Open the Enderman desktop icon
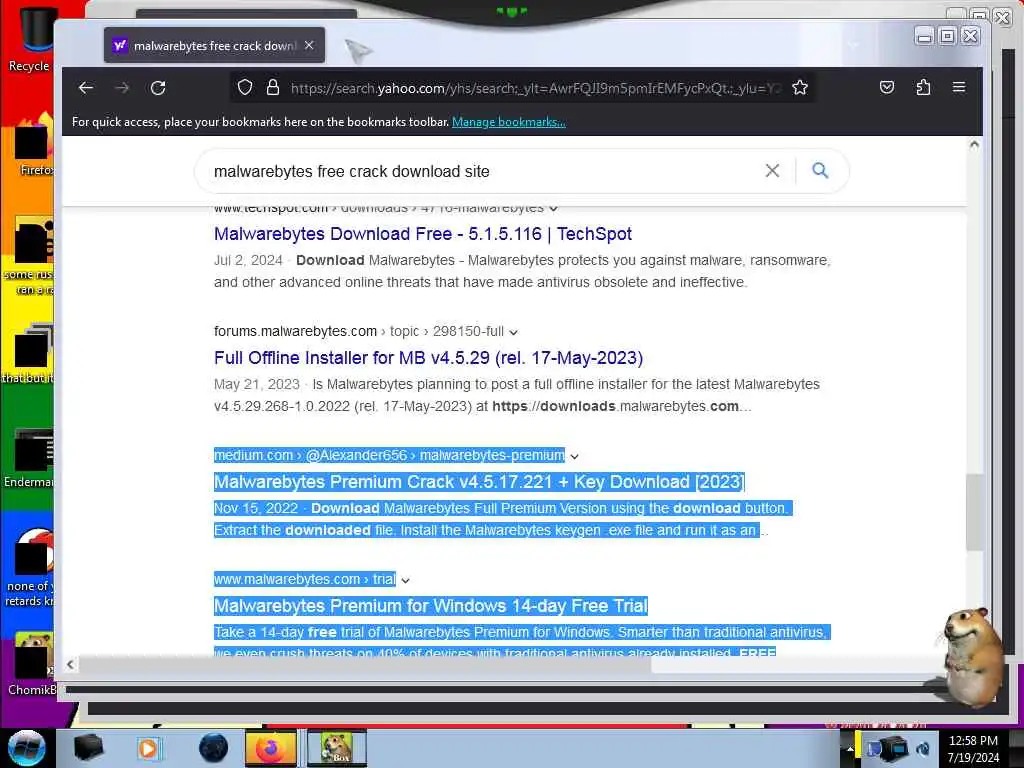 click(29, 457)
